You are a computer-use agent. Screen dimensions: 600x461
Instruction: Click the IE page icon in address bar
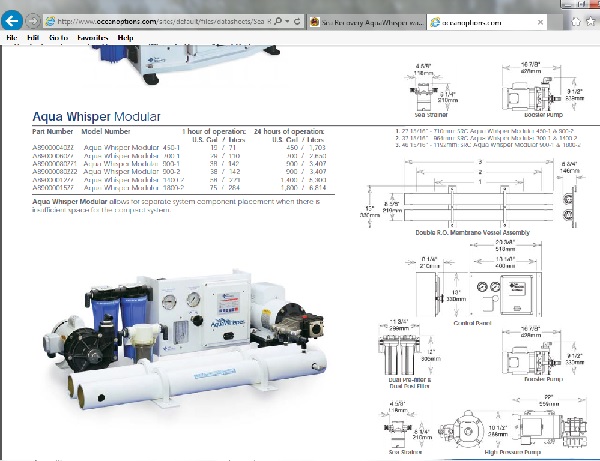(x=50, y=21)
